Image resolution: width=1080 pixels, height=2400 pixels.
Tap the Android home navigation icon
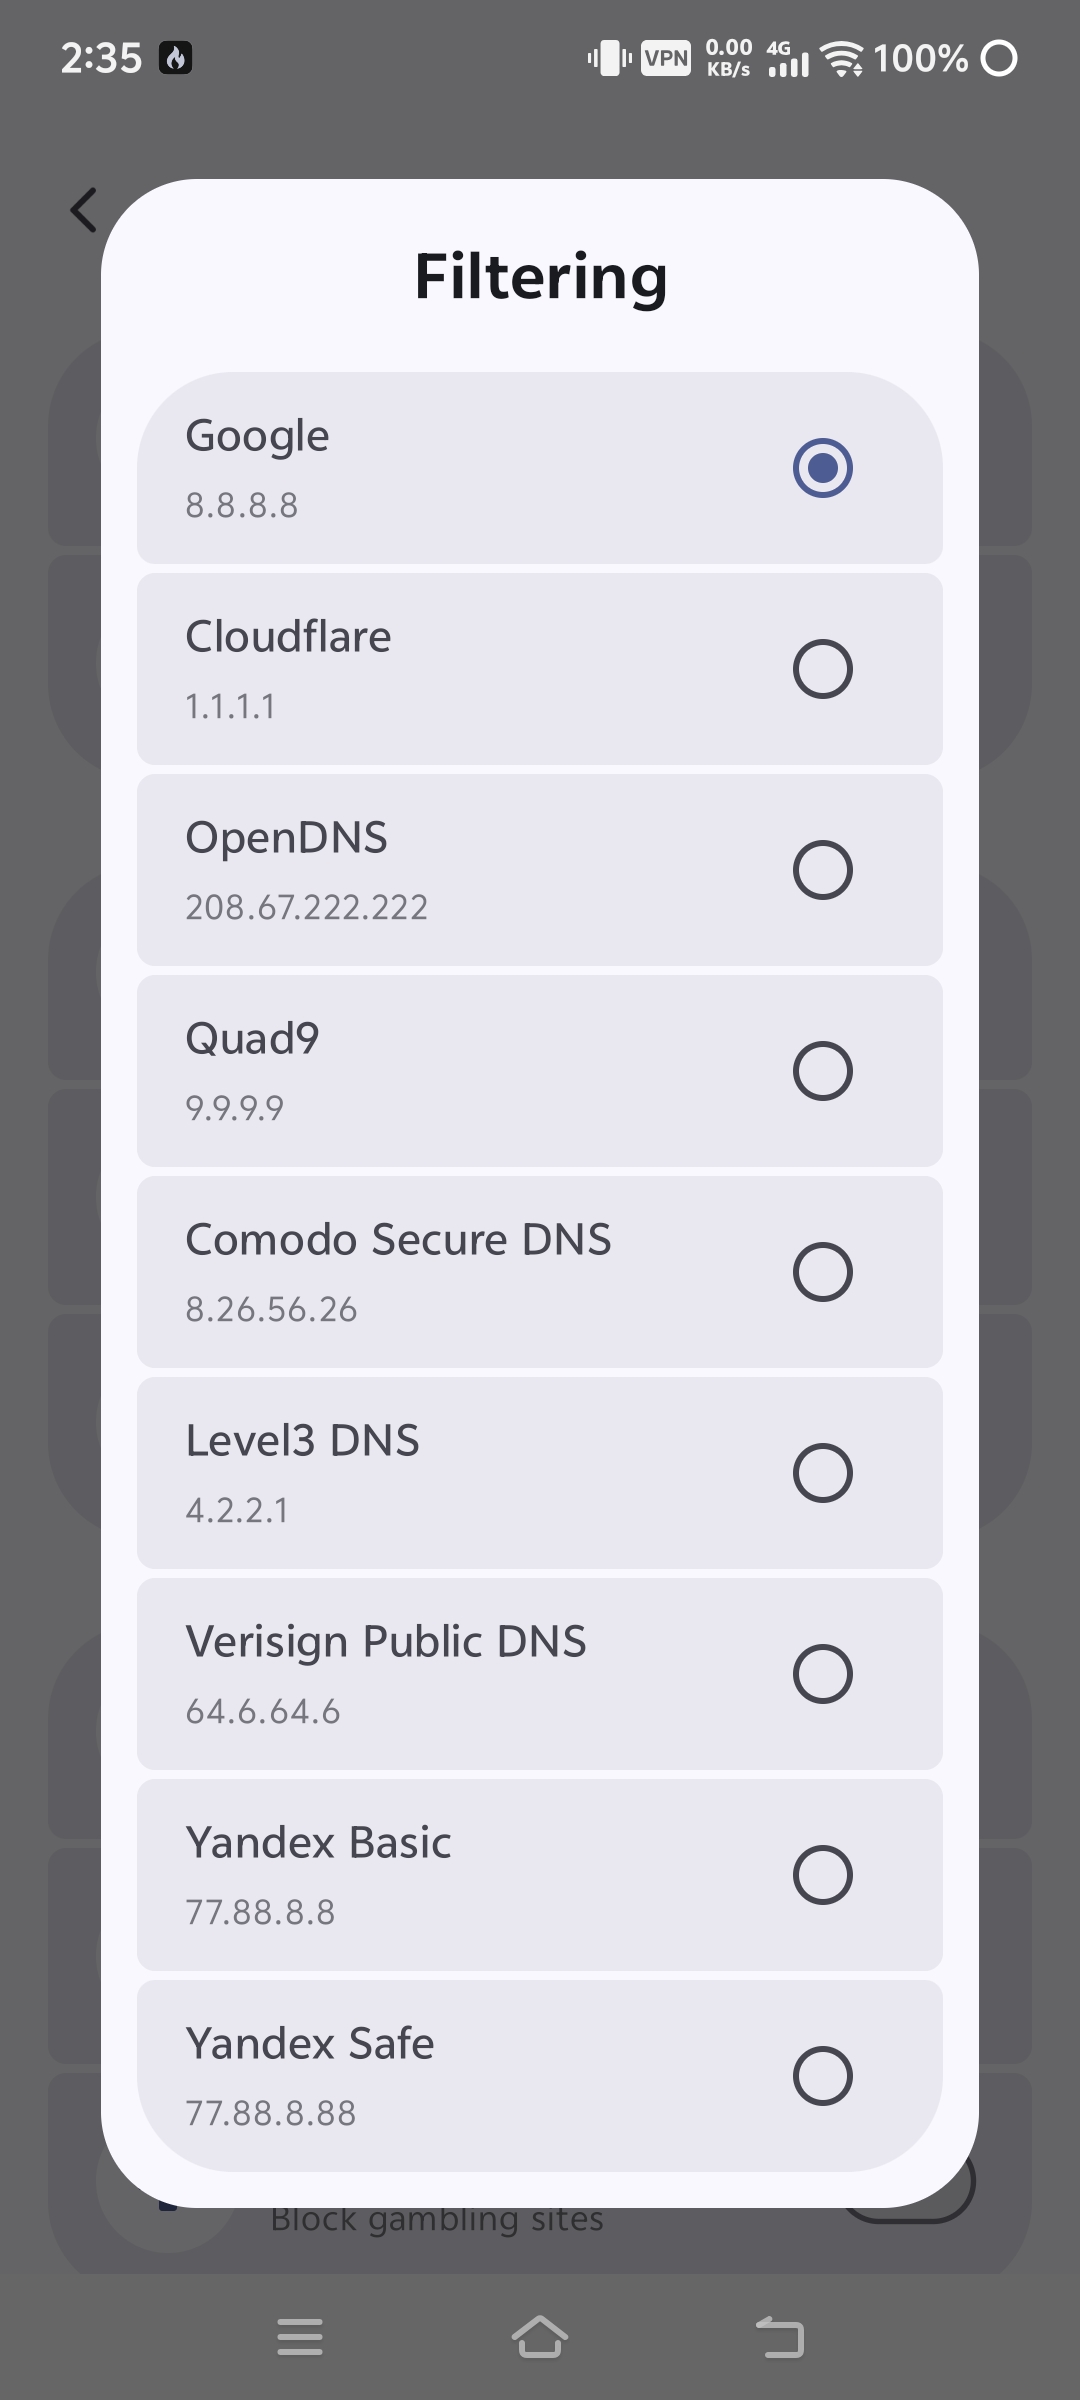[x=540, y=2338]
